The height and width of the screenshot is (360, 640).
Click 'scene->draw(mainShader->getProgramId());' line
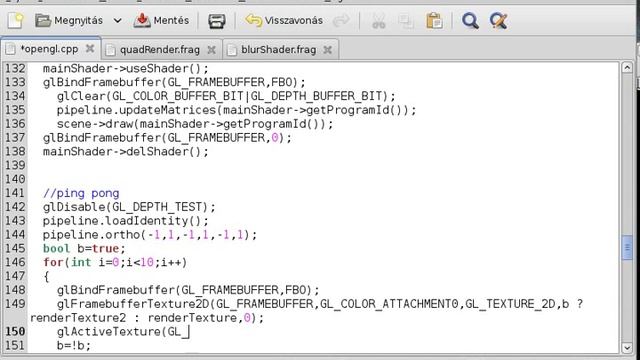click(195, 124)
